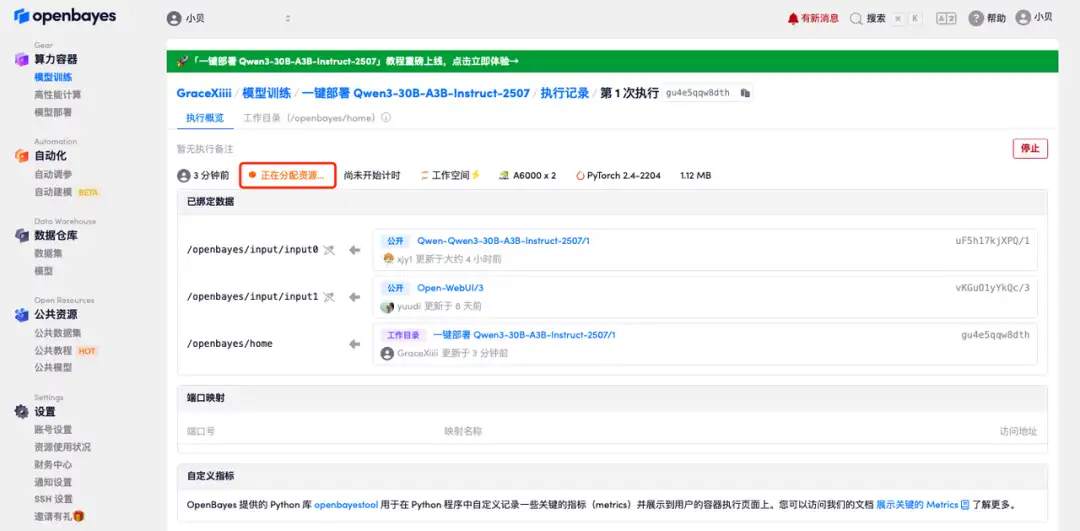Image resolution: width=1080 pixels, height=531 pixels.
Task: Open the 自动化 section icon
Action: (x=22, y=156)
